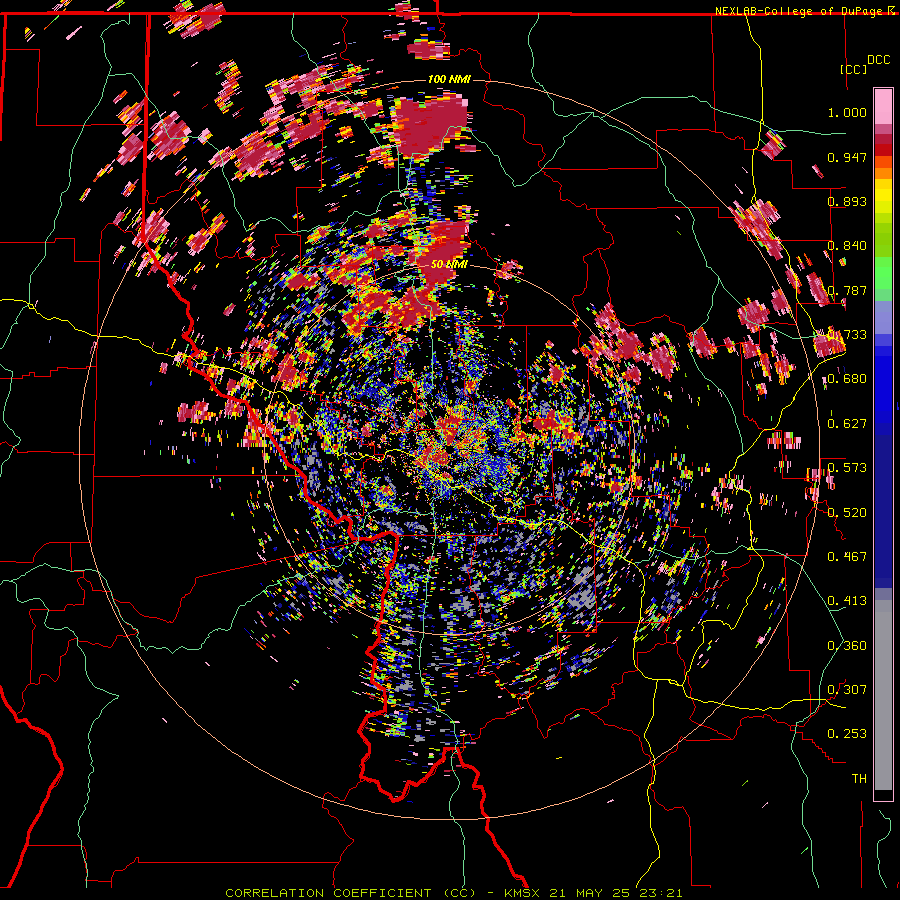Click the 100 NMI range ring label

coord(449,79)
